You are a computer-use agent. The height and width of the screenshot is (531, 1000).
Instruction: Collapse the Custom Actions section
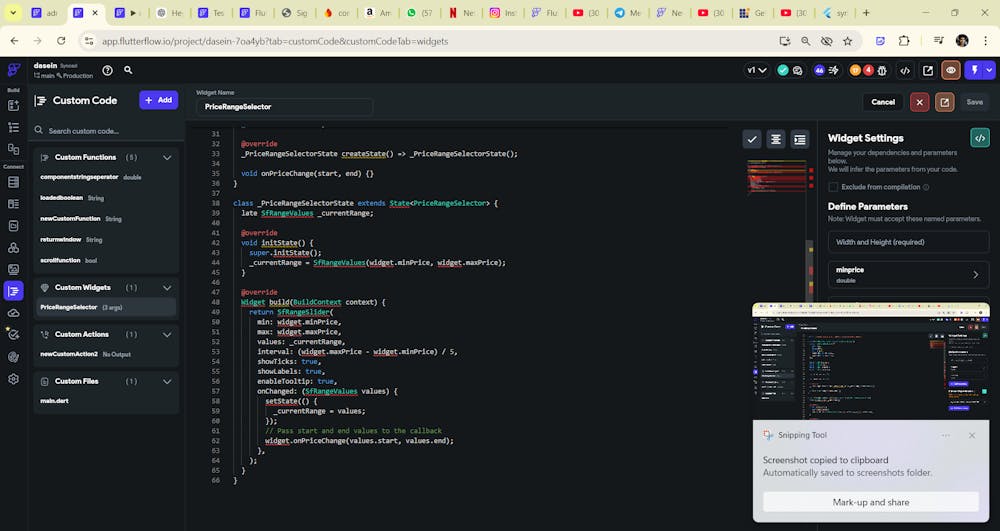[167, 334]
